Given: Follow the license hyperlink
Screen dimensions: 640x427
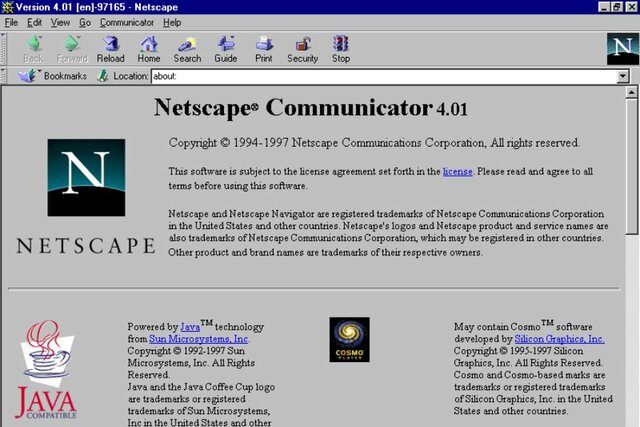Looking at the screenshot, I should click(x=458, y=171).
